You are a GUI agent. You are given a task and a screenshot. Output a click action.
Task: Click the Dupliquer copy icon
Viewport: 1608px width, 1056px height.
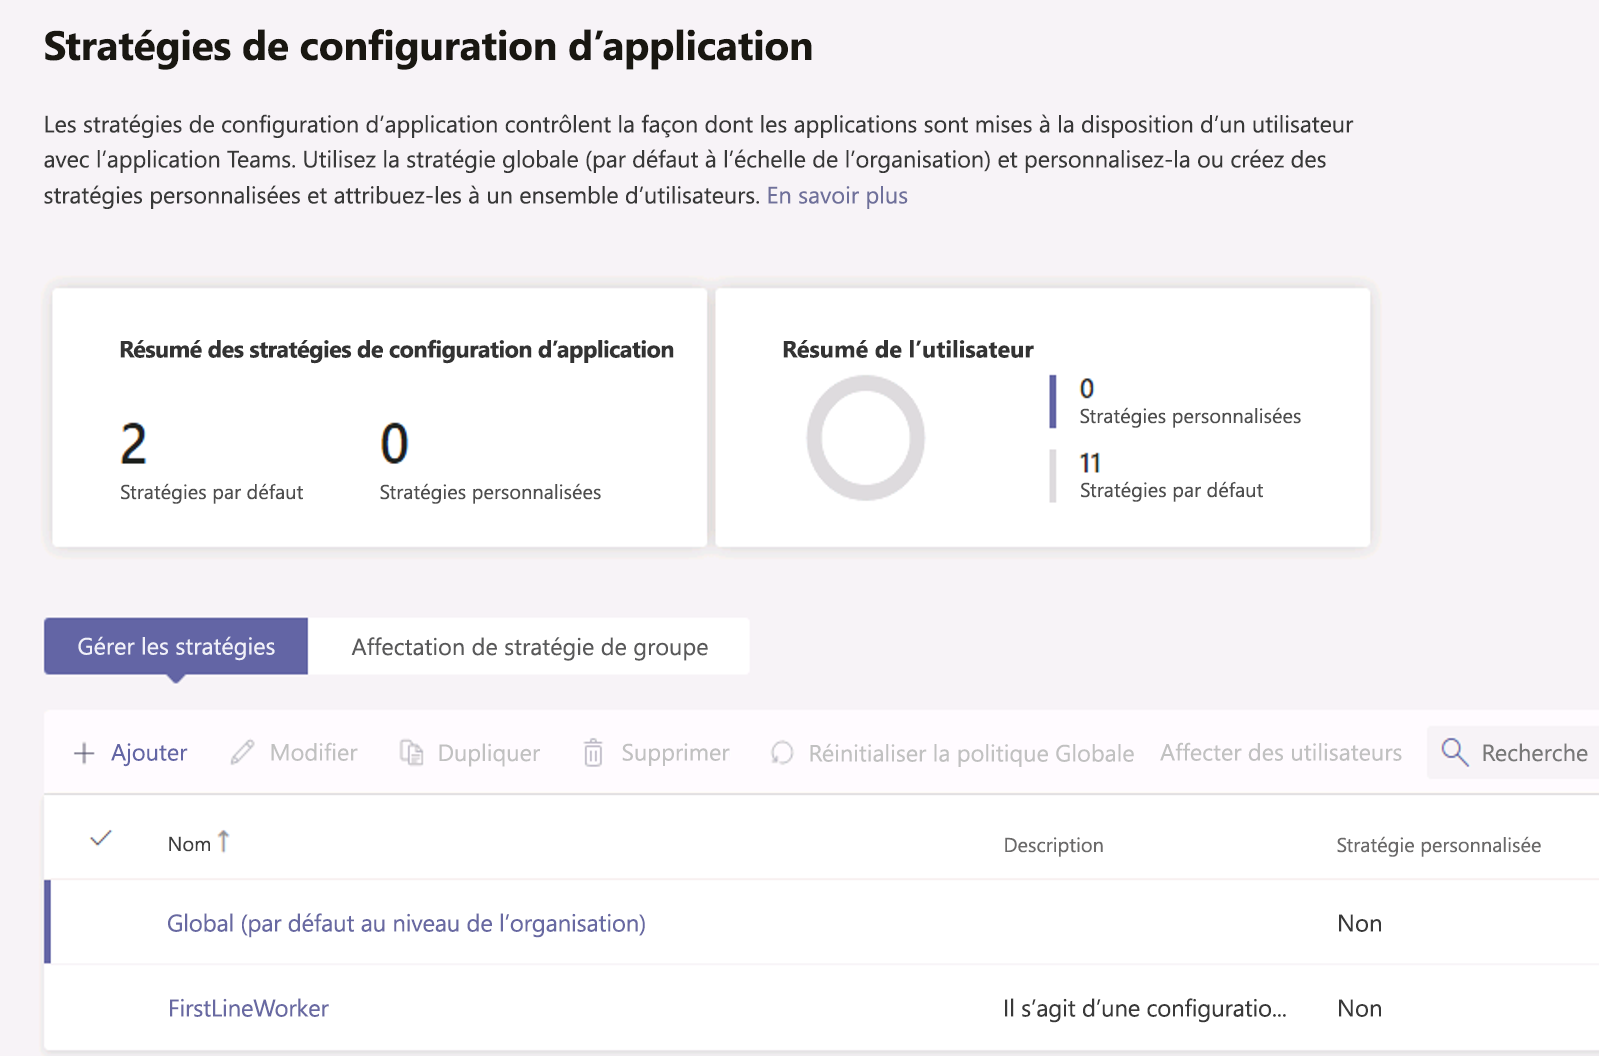click(x=411, y=753)
